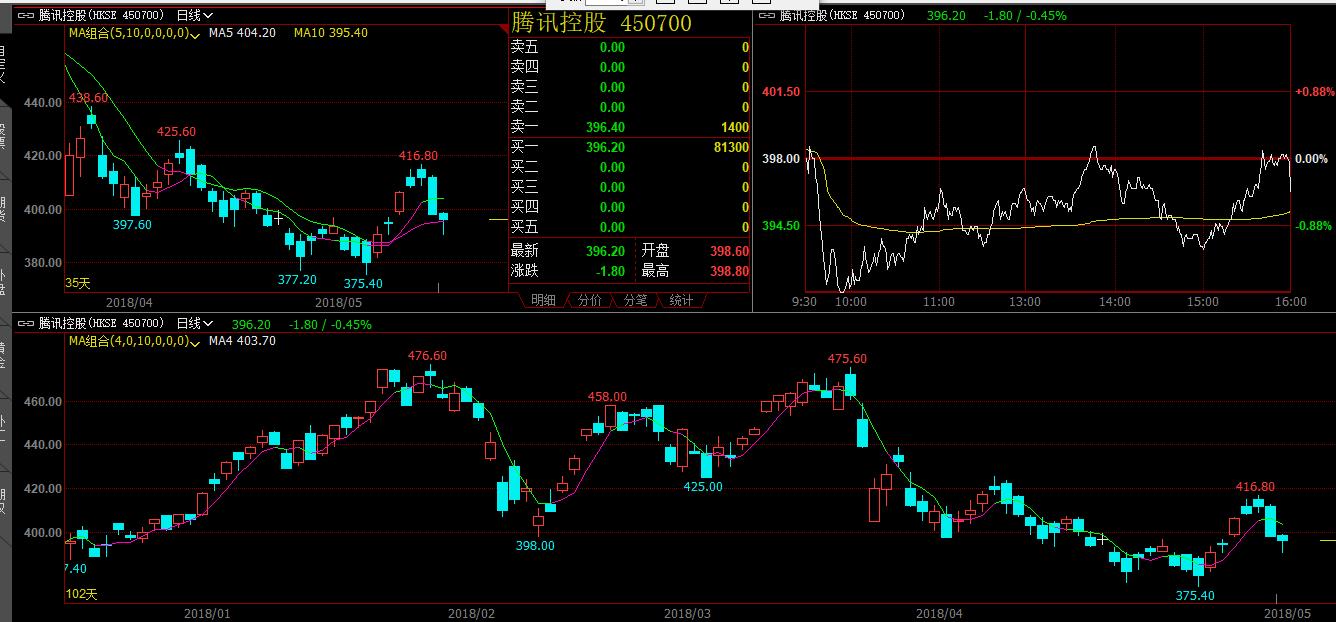Click link icon of bottom 102-day chart
The width and height of the screenshot is (1336, 622).
pos(26,324)
